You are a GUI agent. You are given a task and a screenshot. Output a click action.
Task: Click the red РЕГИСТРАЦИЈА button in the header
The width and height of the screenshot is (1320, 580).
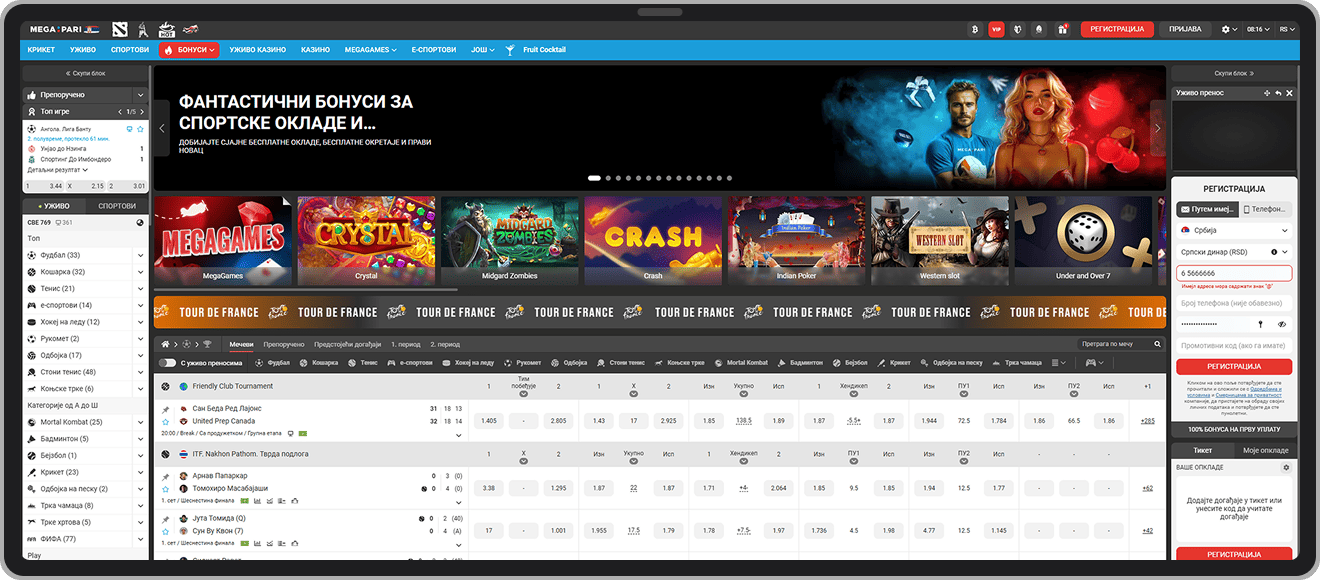1117,29
